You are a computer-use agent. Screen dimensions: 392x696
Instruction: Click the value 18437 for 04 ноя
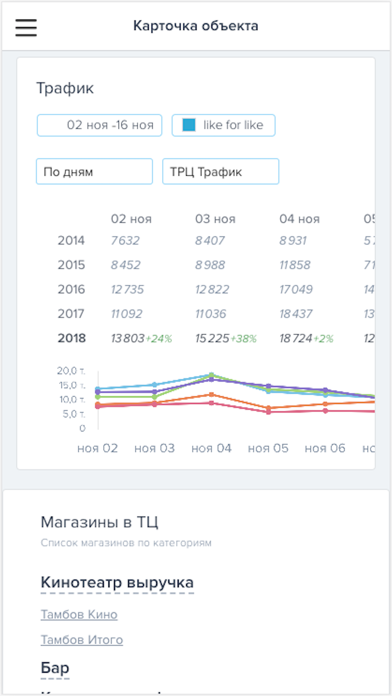(x=296, y=314)
